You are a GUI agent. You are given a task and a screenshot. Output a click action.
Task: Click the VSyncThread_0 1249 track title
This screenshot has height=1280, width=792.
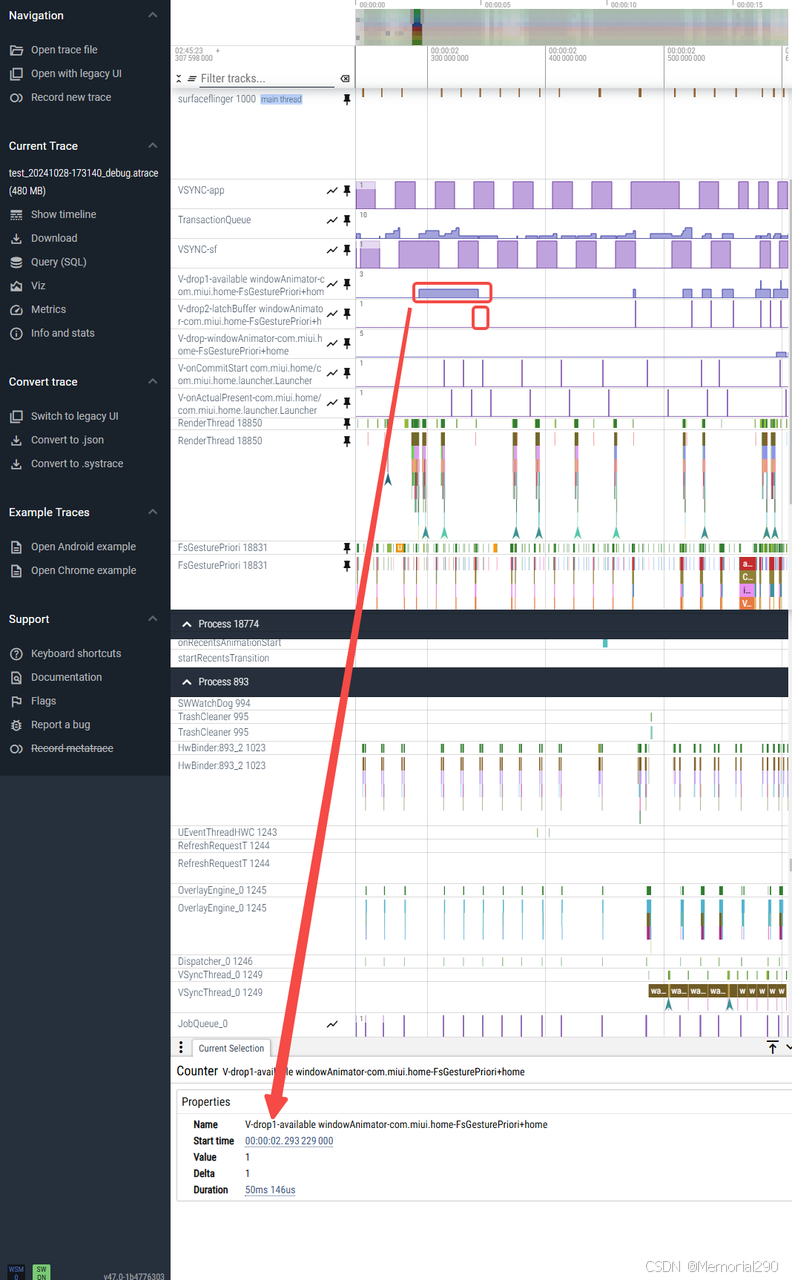coord(220,993)
